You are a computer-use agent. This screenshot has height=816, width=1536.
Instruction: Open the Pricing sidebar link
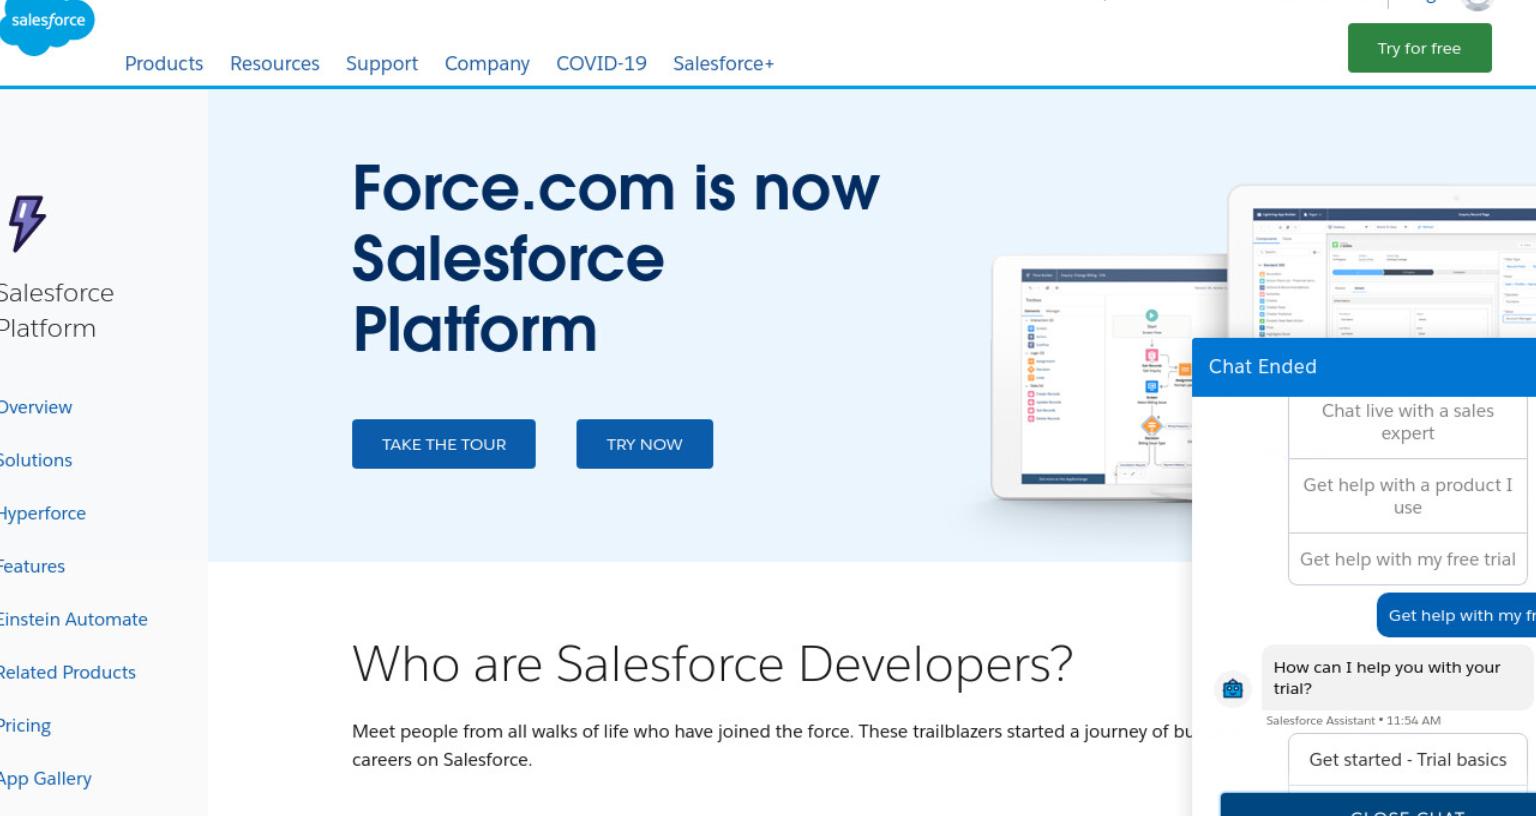point(25,725)
